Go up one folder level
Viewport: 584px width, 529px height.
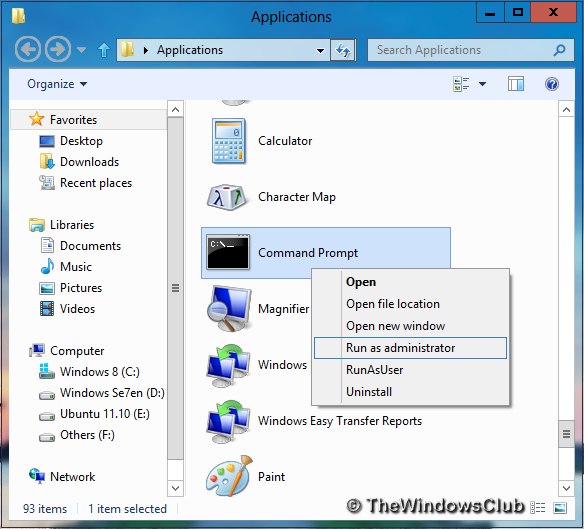104,50
